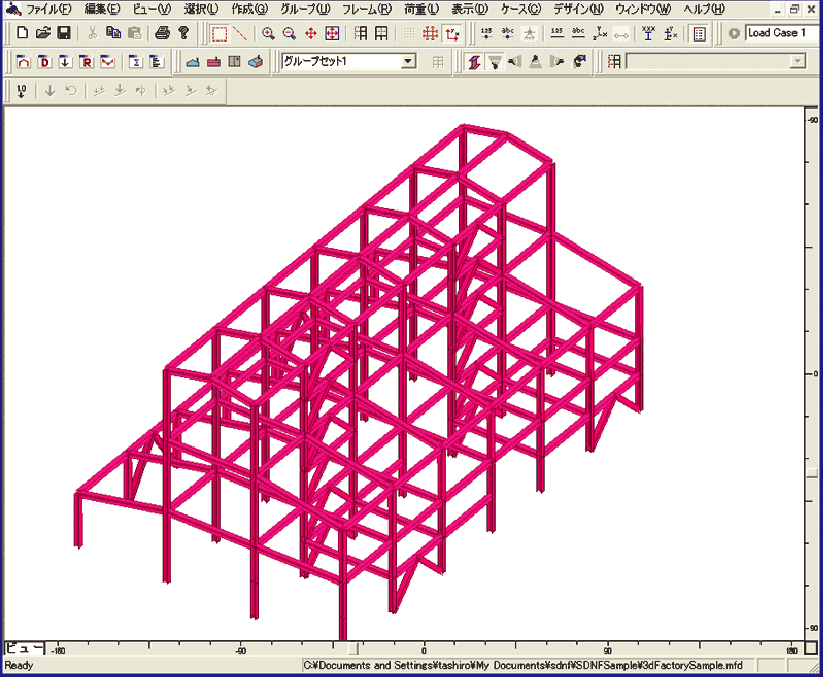This screenshot has height=677, width=823.
Task: Click the left-facing spotlight view icon
Action: point(515,62)
